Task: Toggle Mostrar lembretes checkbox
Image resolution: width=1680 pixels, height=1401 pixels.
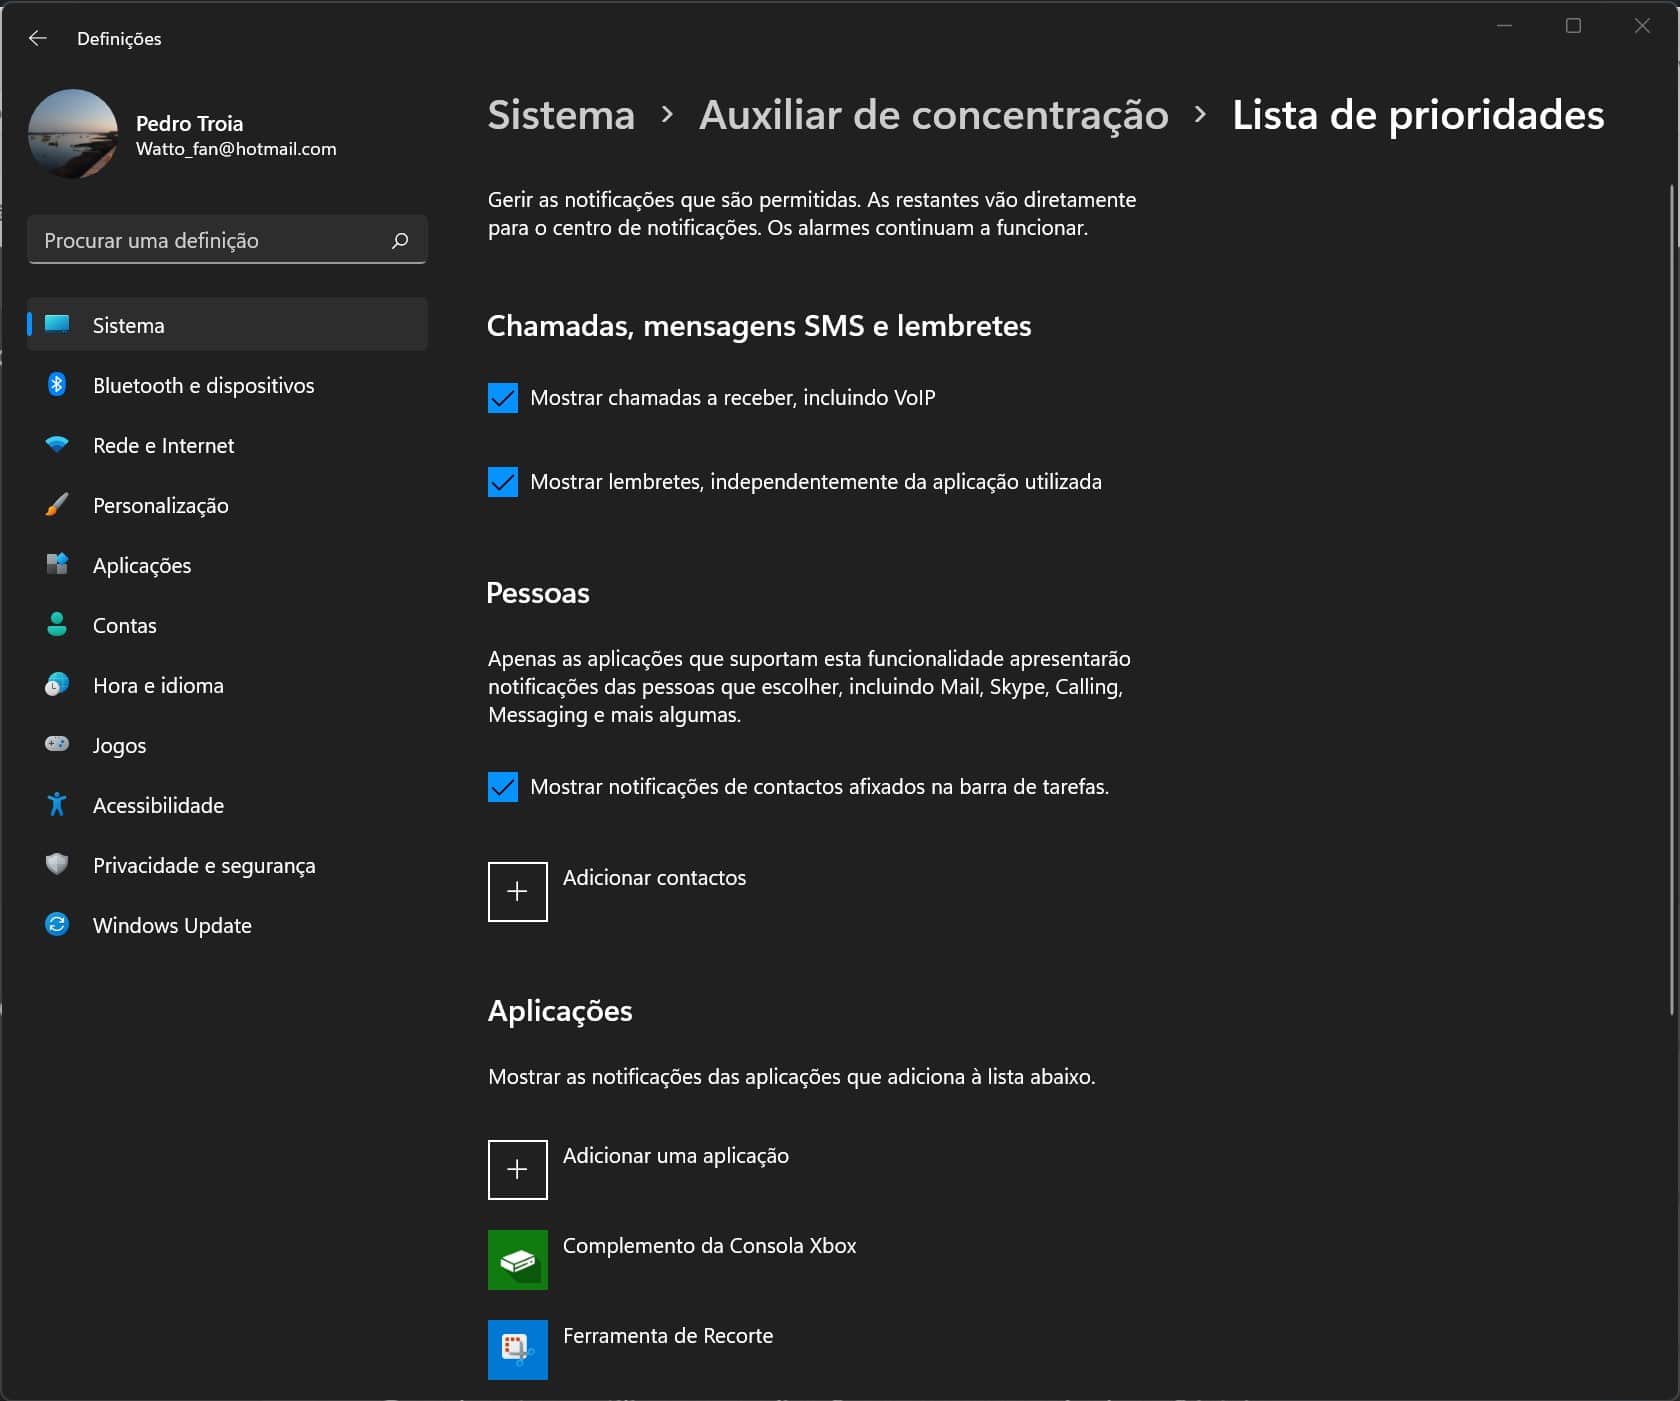Action: (503, 482)
